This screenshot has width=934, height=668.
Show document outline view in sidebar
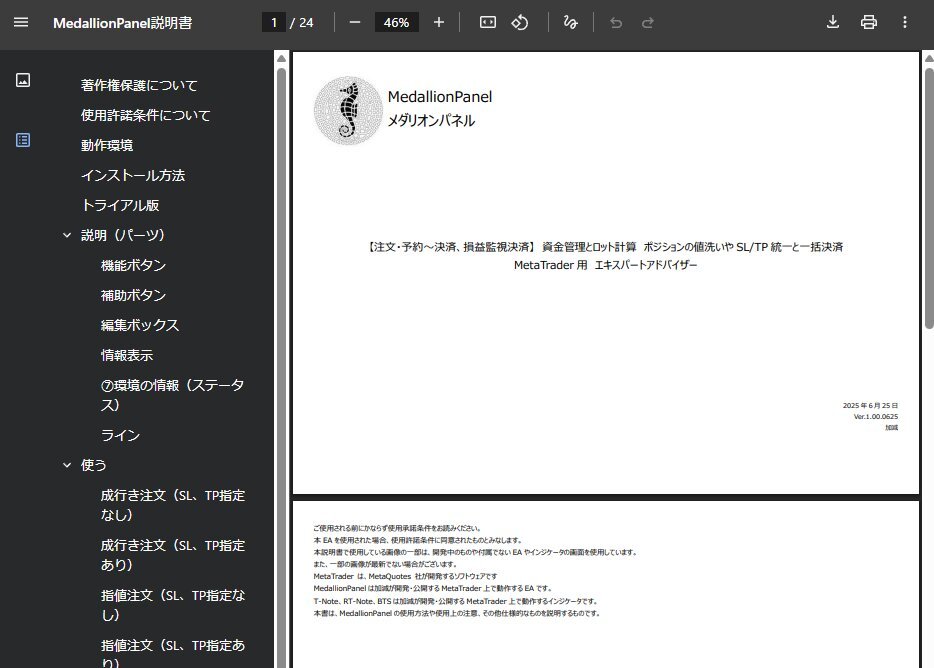pos(23,140)
